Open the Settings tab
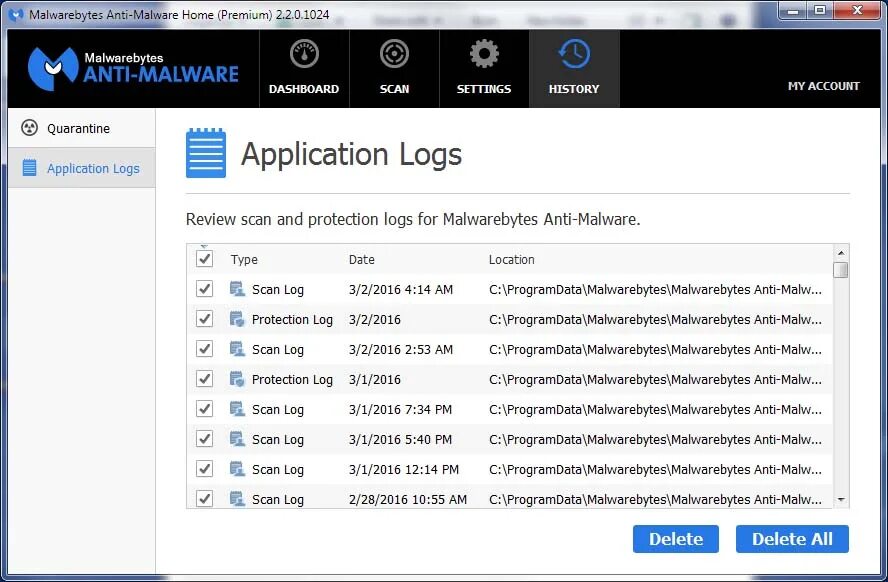The width and height of the screenshot is (888, 582). (x=484, y=69)
